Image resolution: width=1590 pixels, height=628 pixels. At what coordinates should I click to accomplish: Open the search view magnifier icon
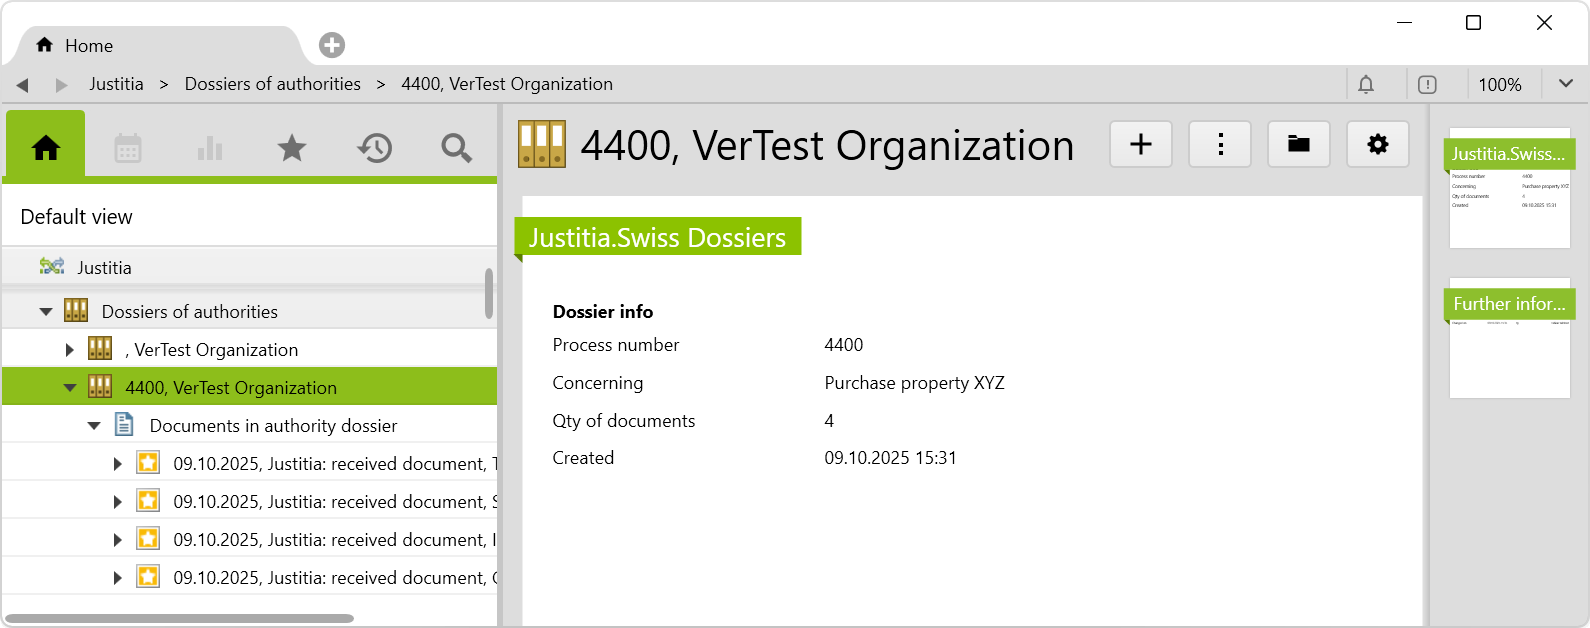[456, 148]
